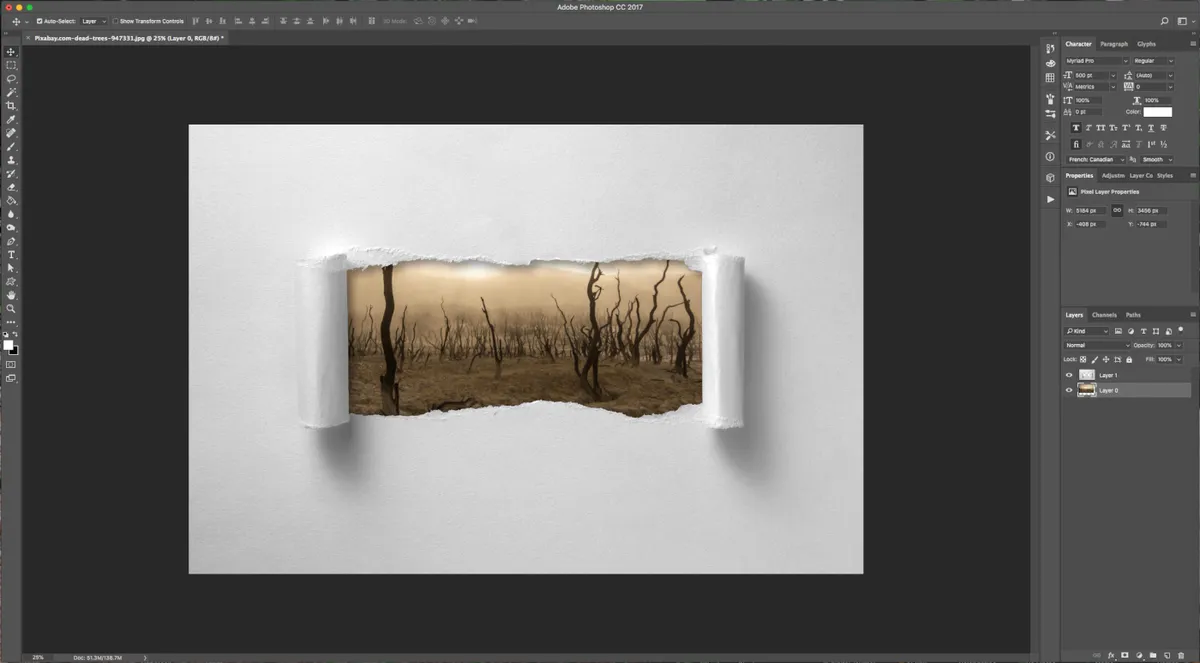Image resolution: width=1200 pixels, height=663 pixels.
Task: Select the Rectangular Marquee tool
Action: point(11,65)
